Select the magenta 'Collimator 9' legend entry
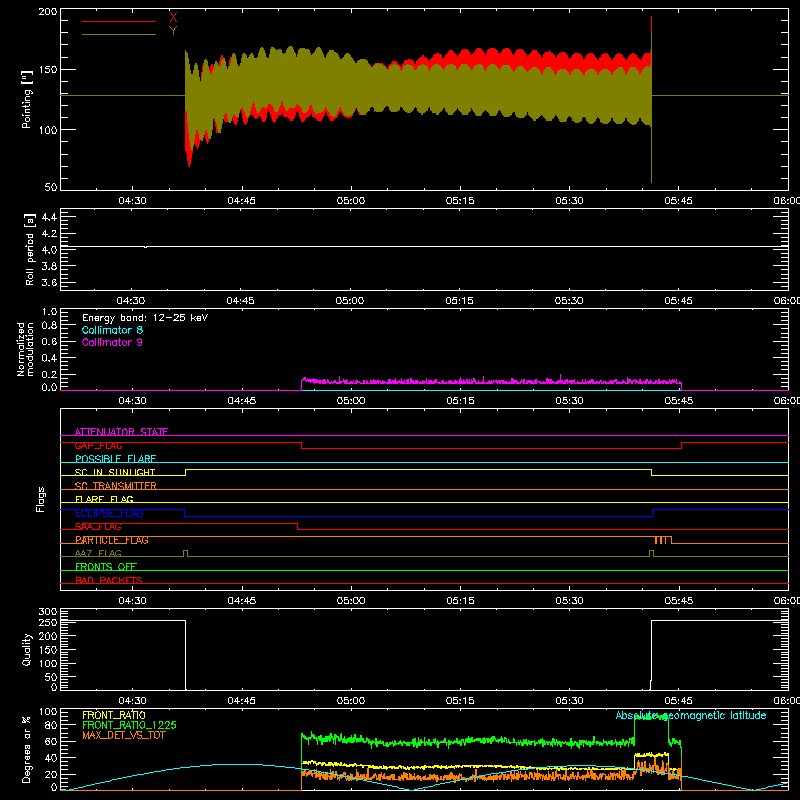Image resolution: width=800 pixels, height=800 pixels. pyautogui.click(x=112, y=342)
